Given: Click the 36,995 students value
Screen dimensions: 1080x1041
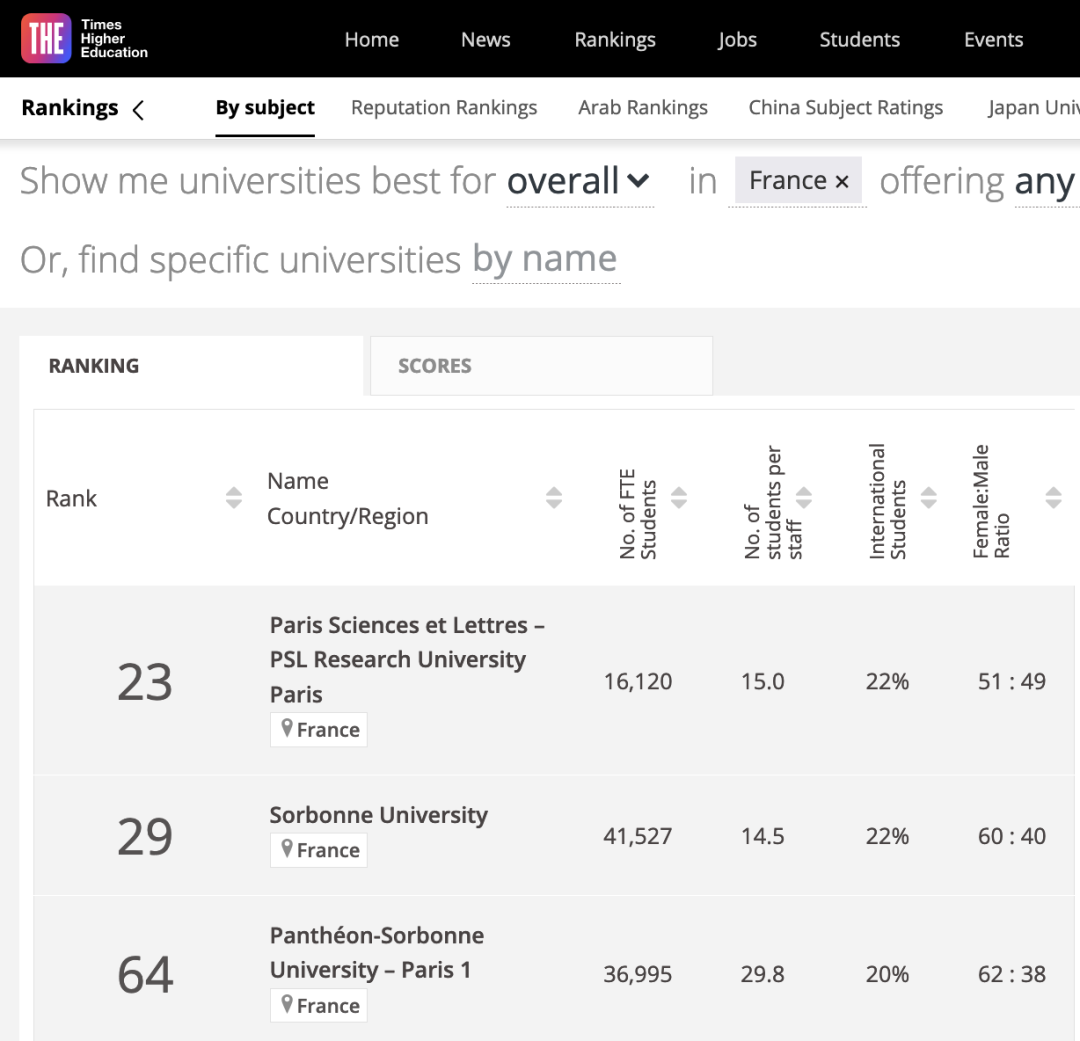Looking at the screenshot, I should pyautogui.click(x=638, y=974).
